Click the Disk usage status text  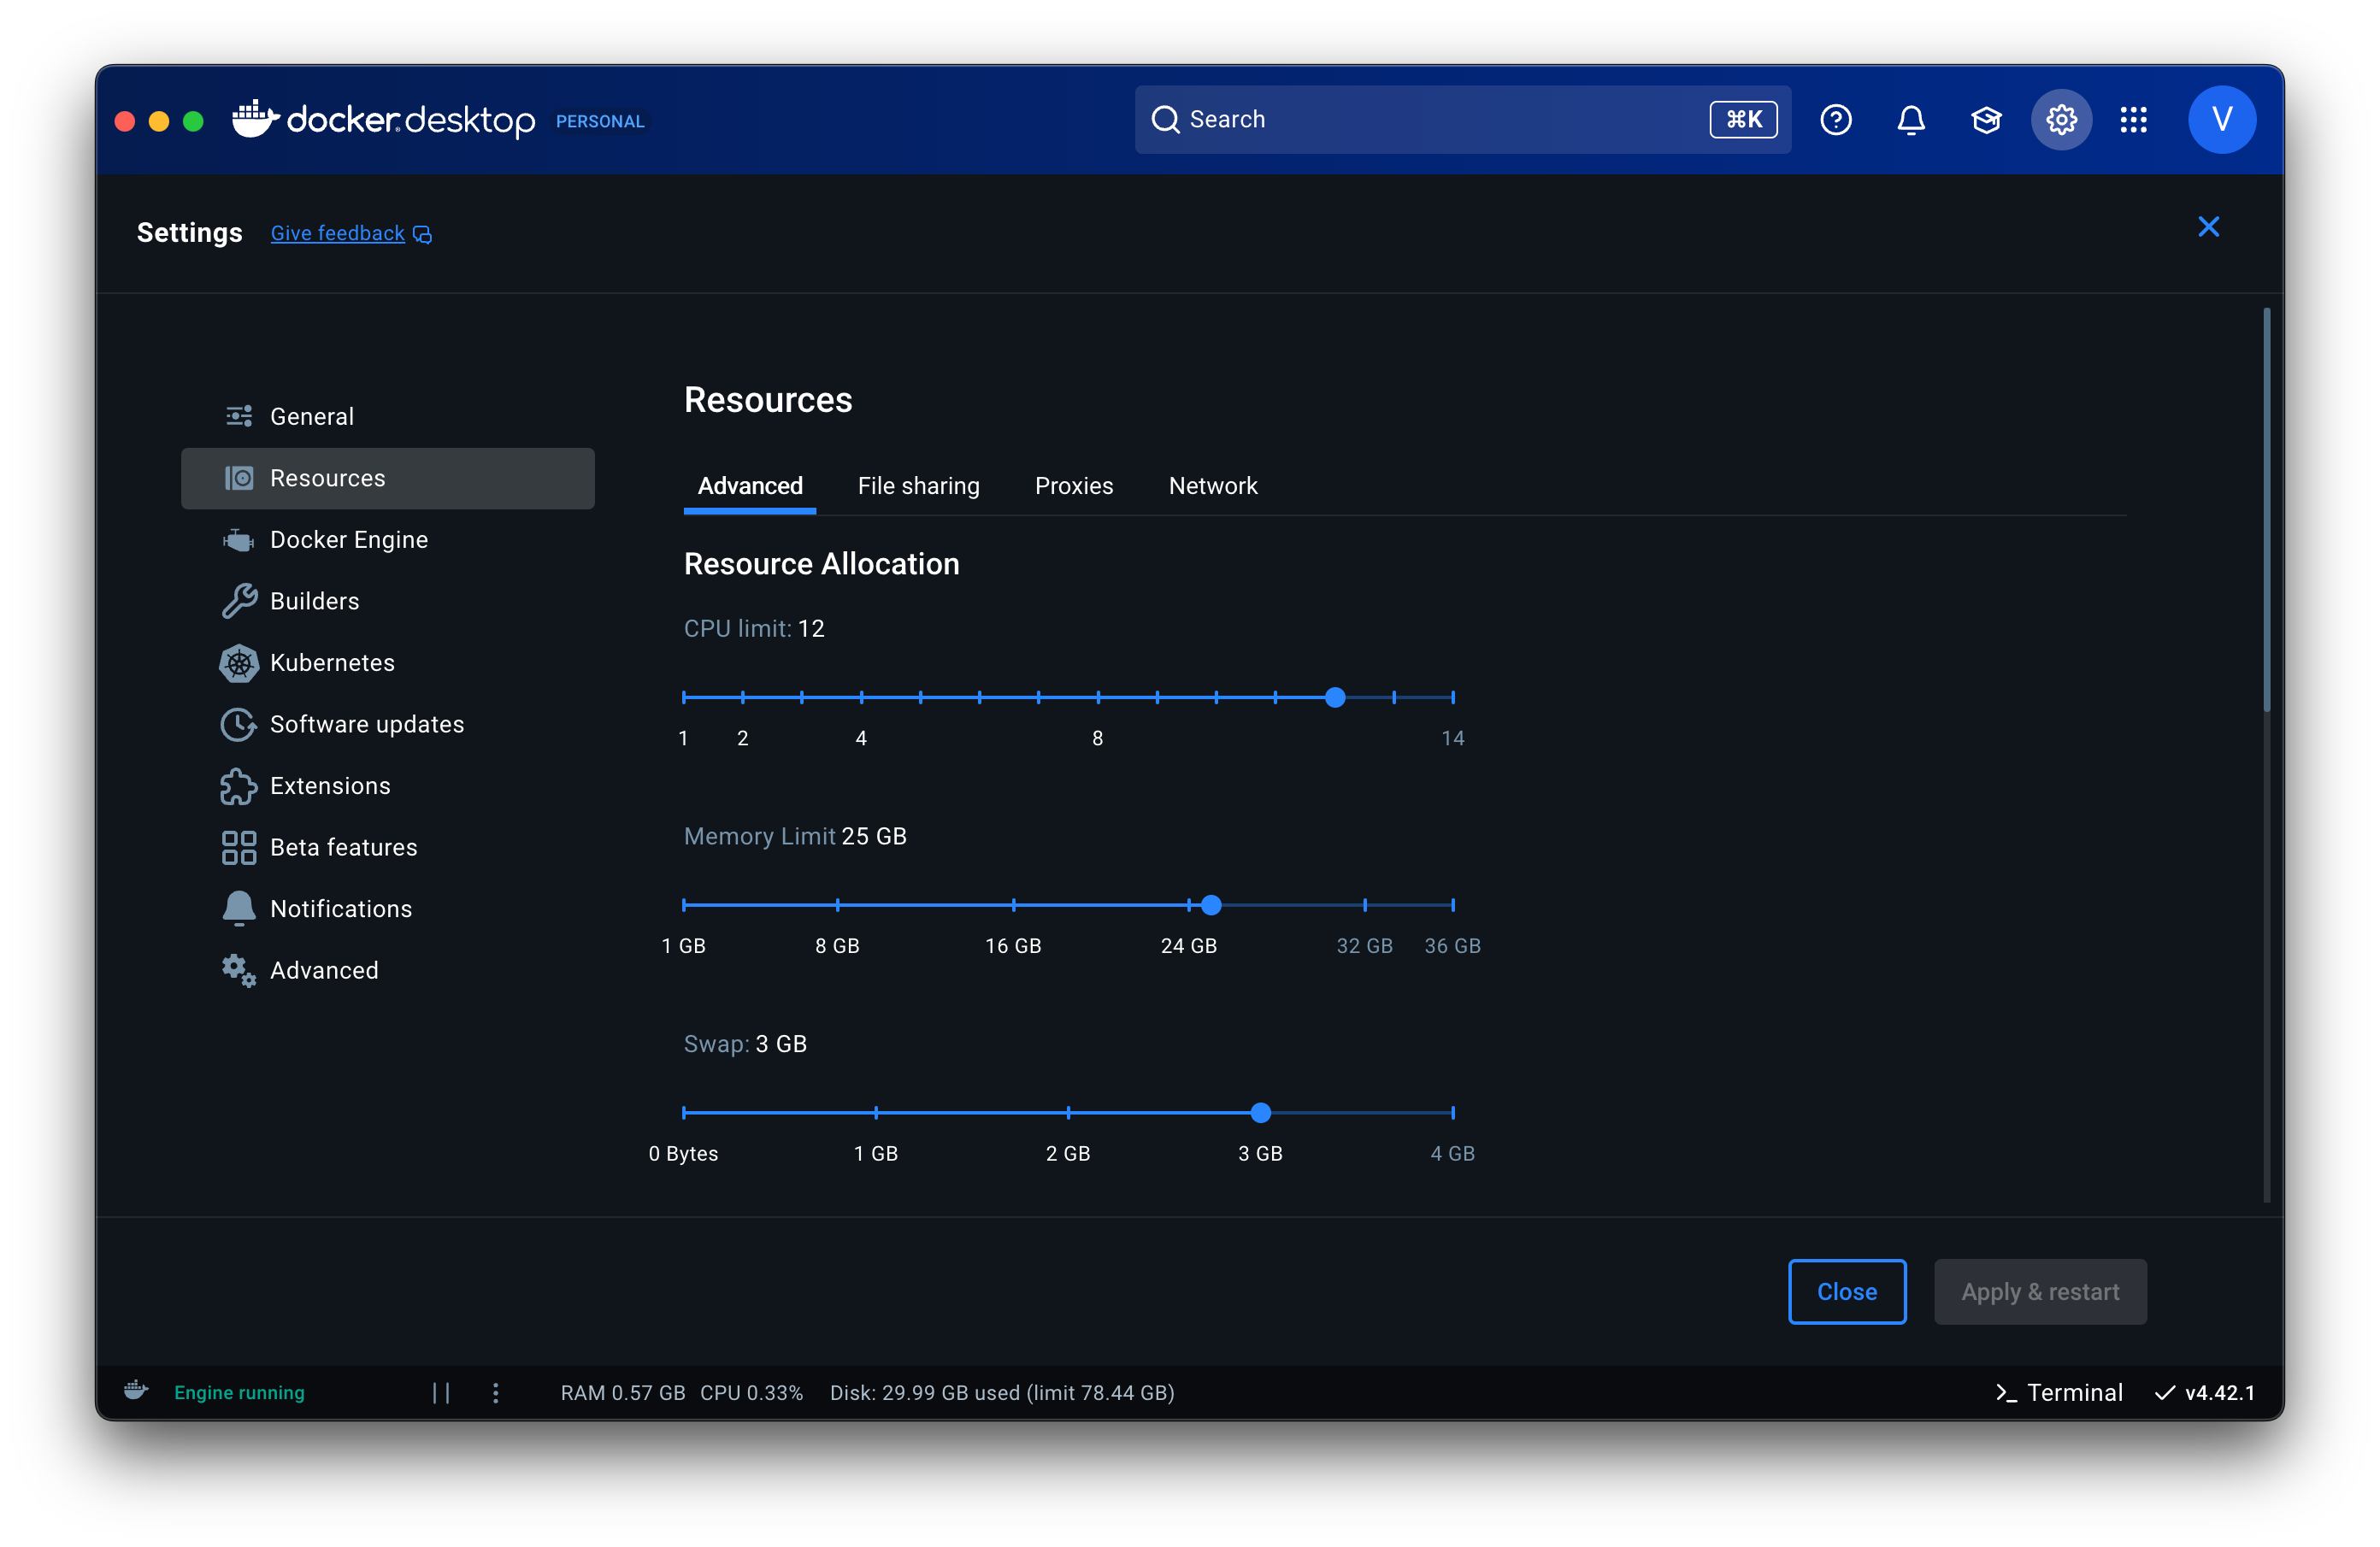1002,1393
